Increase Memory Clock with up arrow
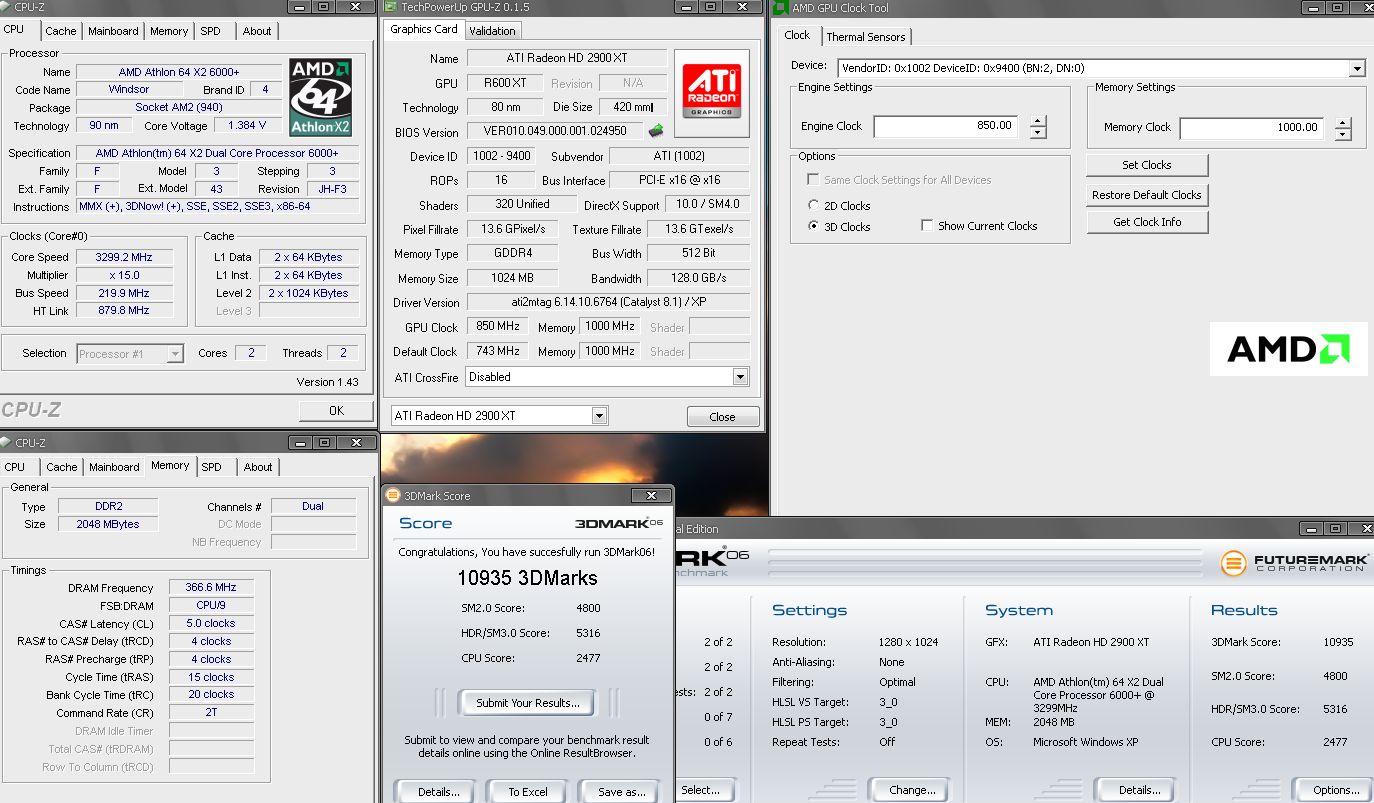The height and width of the screenshot is (803, 1374). (1343, 122)
